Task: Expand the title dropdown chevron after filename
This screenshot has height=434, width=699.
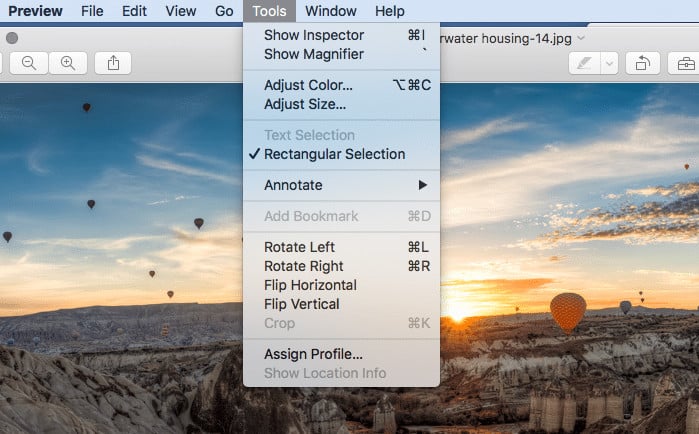Action: coord(581,38)
